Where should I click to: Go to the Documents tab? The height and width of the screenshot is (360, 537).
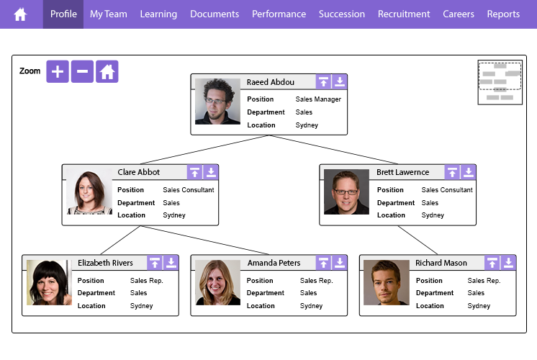[x=214, y=14]
